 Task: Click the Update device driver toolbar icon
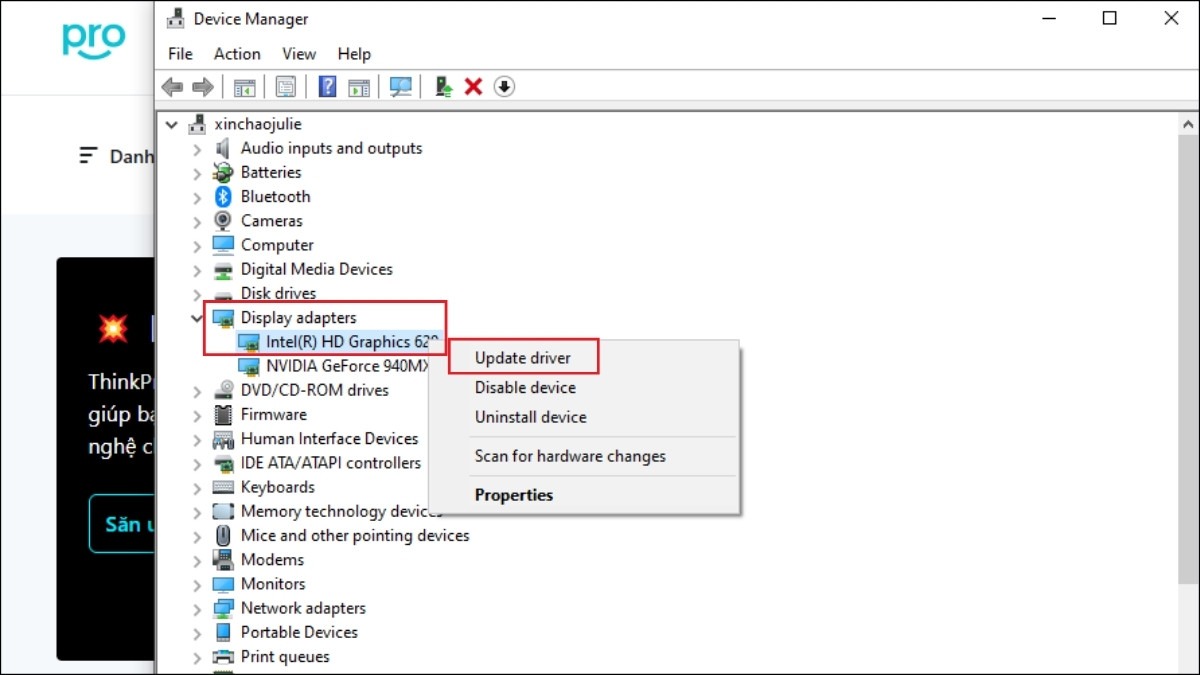coord(444,87)
